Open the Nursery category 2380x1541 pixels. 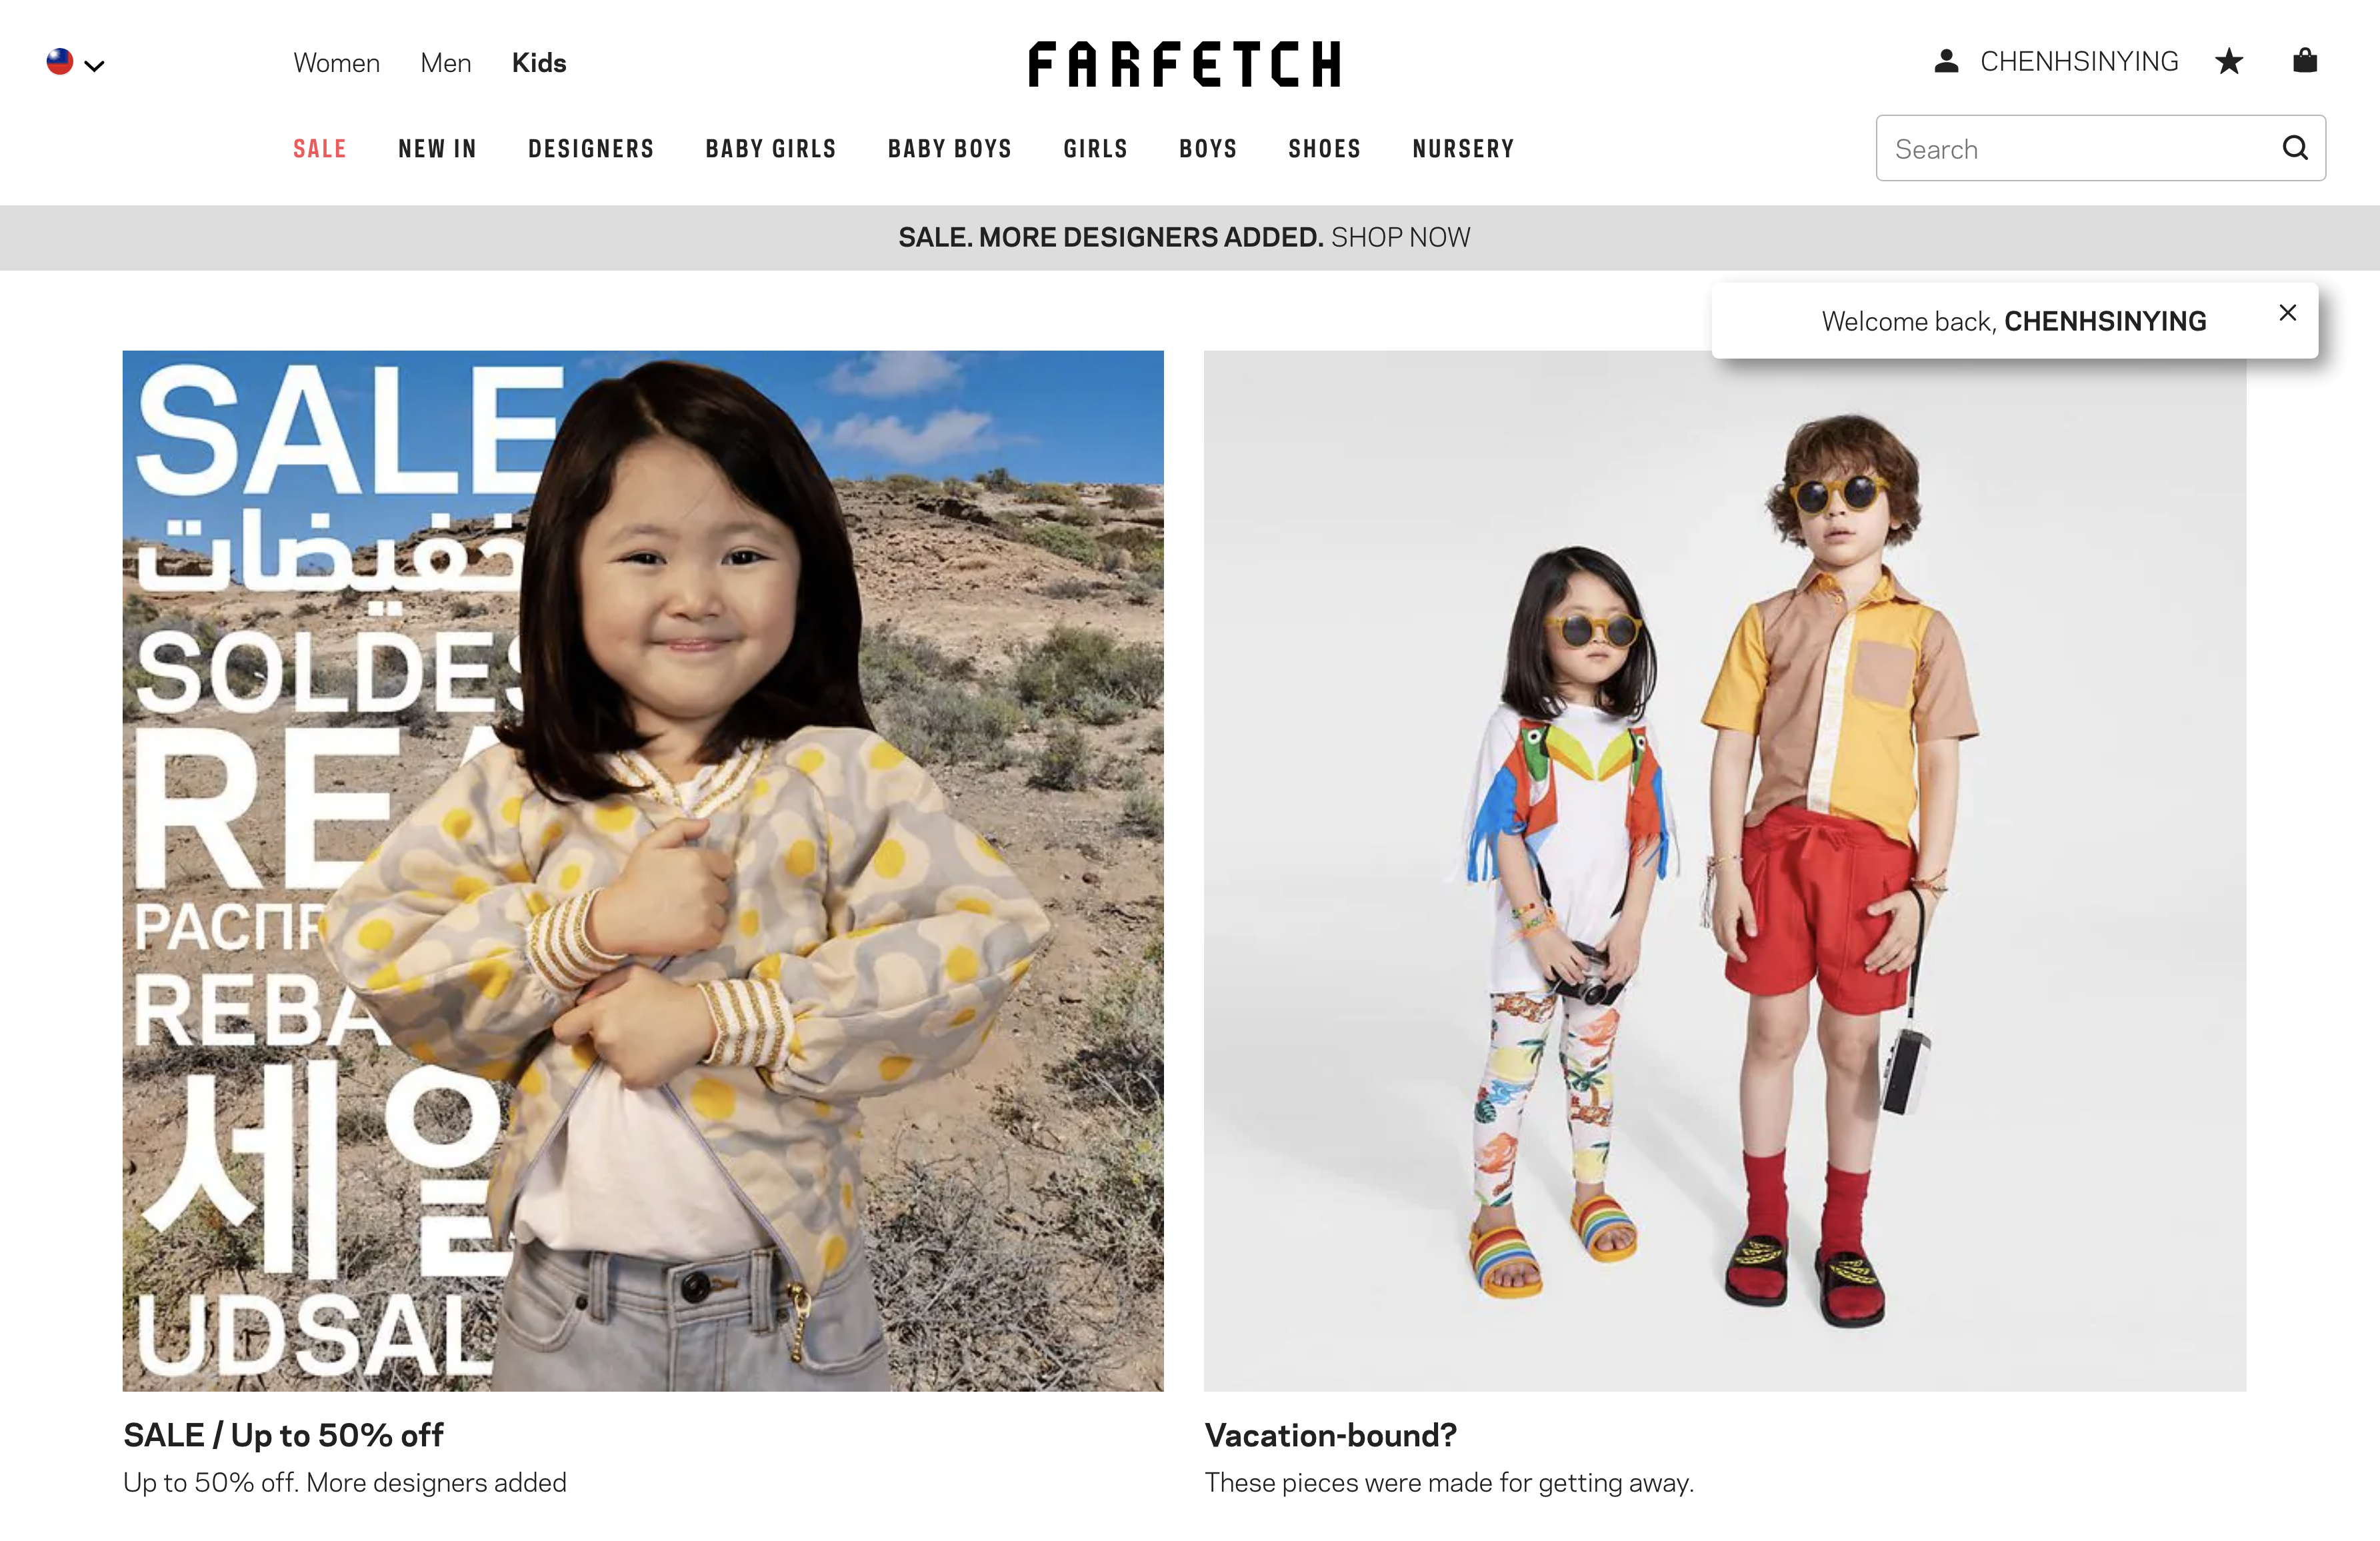[x=1463, y=149]
